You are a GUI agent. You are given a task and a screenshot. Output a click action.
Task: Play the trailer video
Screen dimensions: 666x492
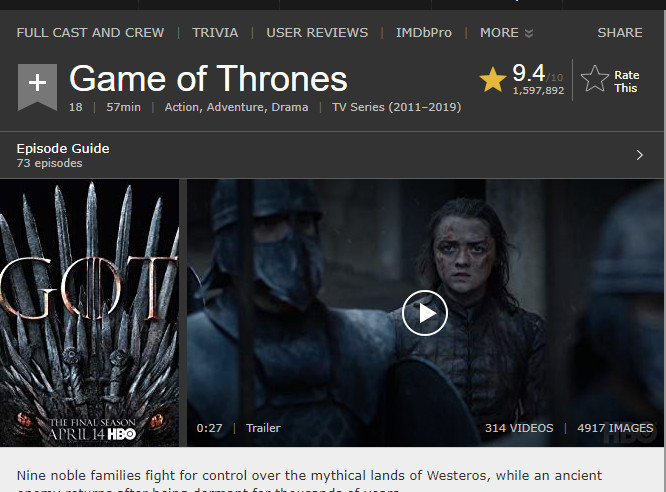pos(425,313)
